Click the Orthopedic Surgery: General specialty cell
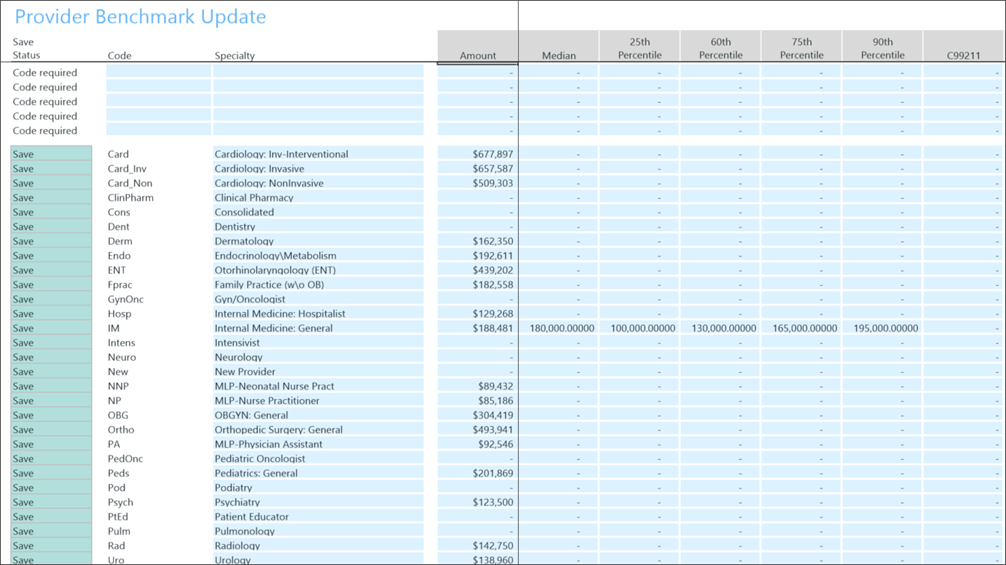The width and height of the screenshot is (1006, 565). pyautogui.click(x=318, y=430)
